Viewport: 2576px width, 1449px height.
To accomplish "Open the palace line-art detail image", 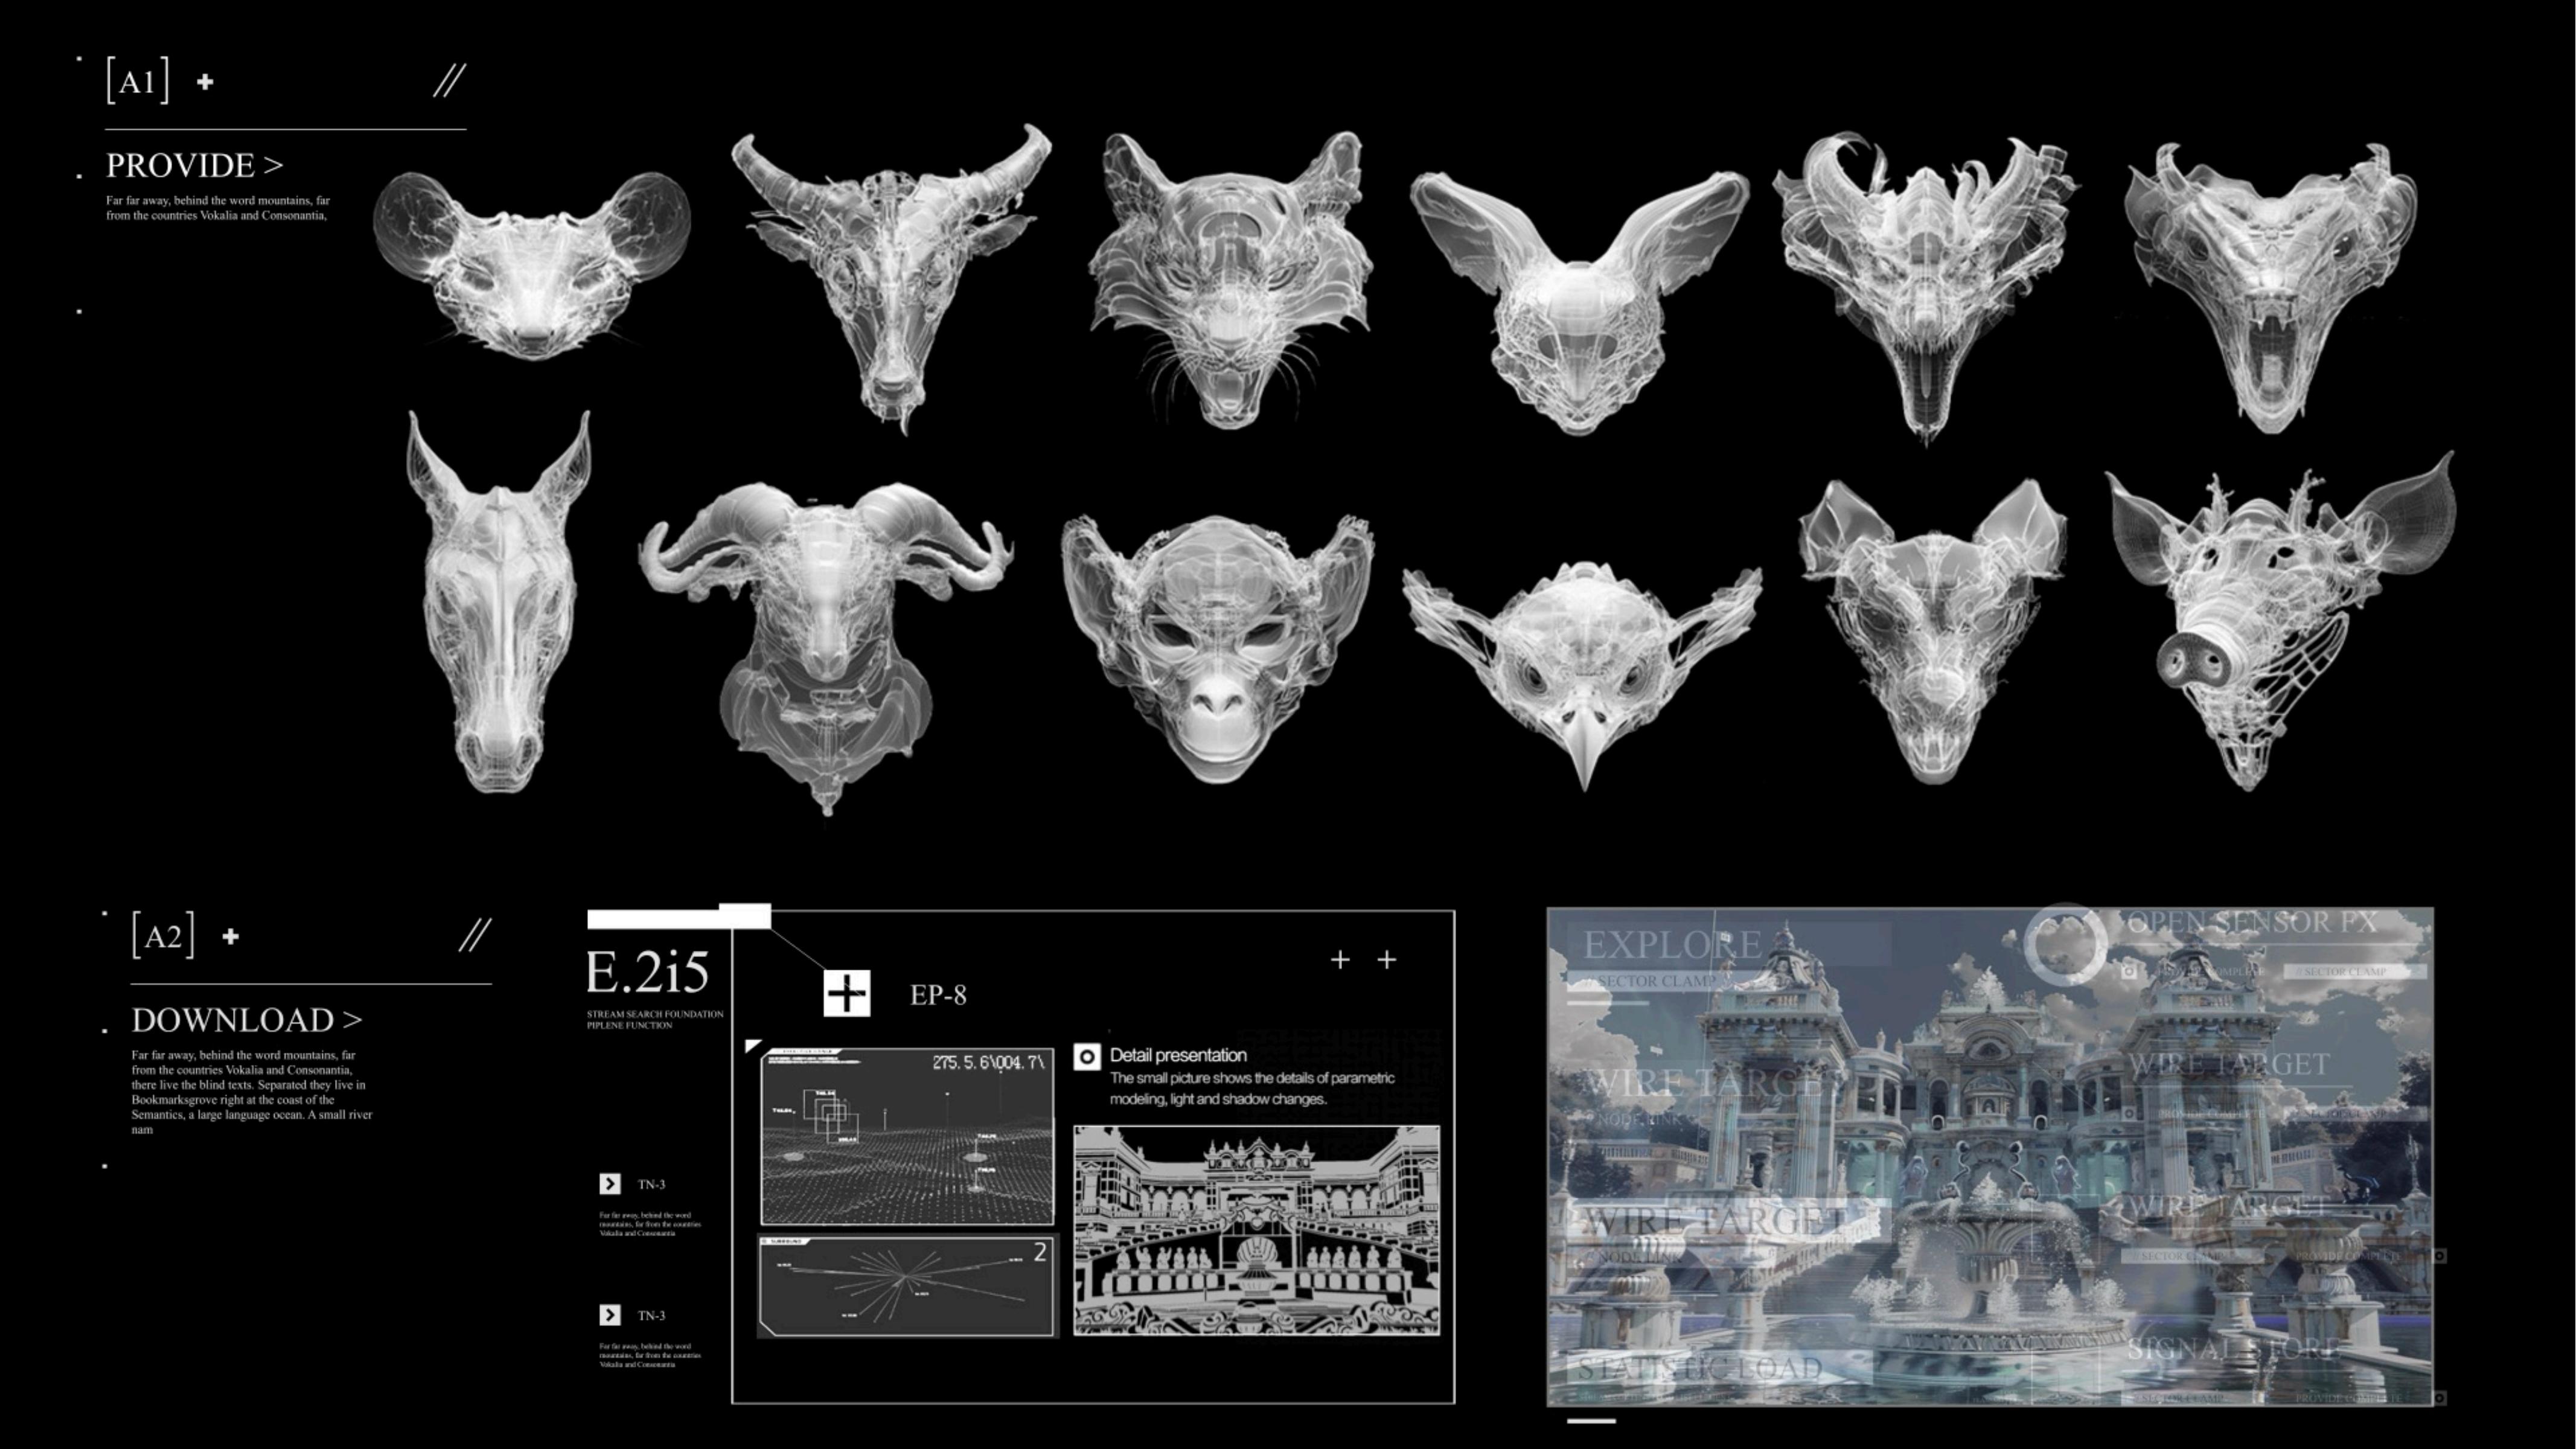I will click(1256, 1231).
